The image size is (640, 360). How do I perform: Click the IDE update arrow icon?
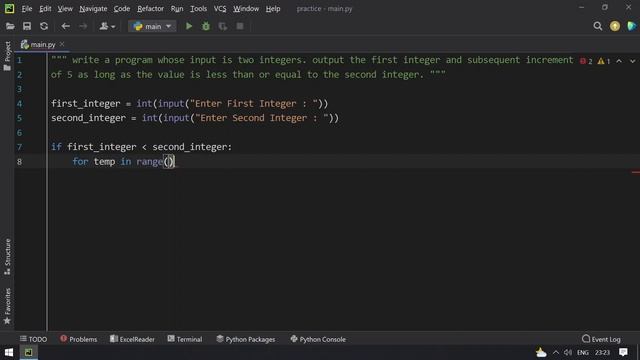(x=615, y=27)
